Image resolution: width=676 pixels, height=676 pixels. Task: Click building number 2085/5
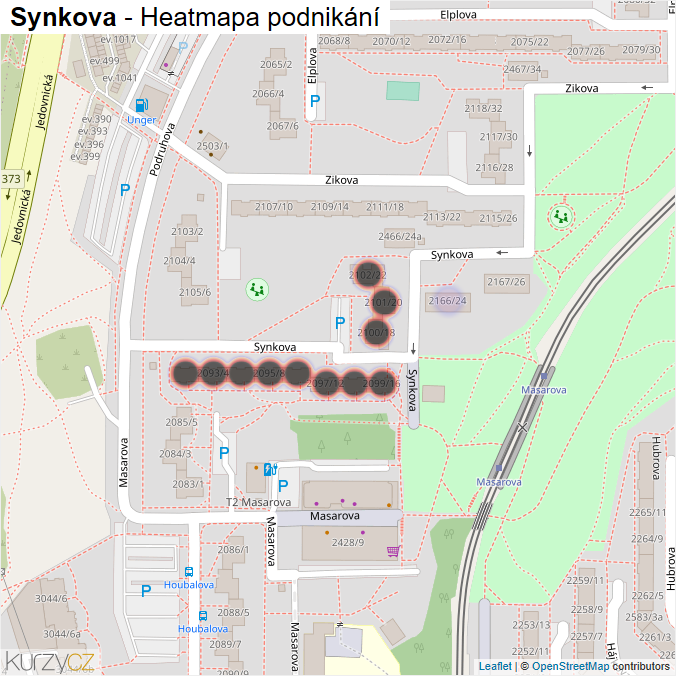coord(182,422)
